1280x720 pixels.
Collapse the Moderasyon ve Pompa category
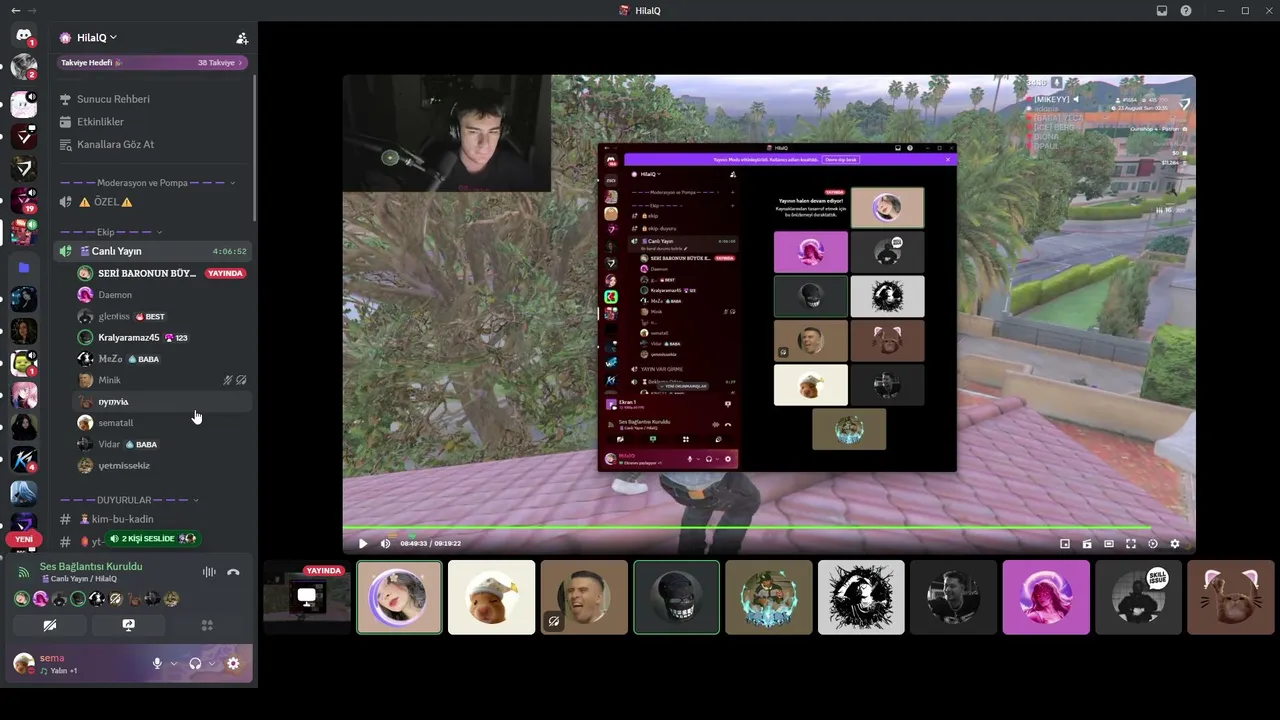148,183
